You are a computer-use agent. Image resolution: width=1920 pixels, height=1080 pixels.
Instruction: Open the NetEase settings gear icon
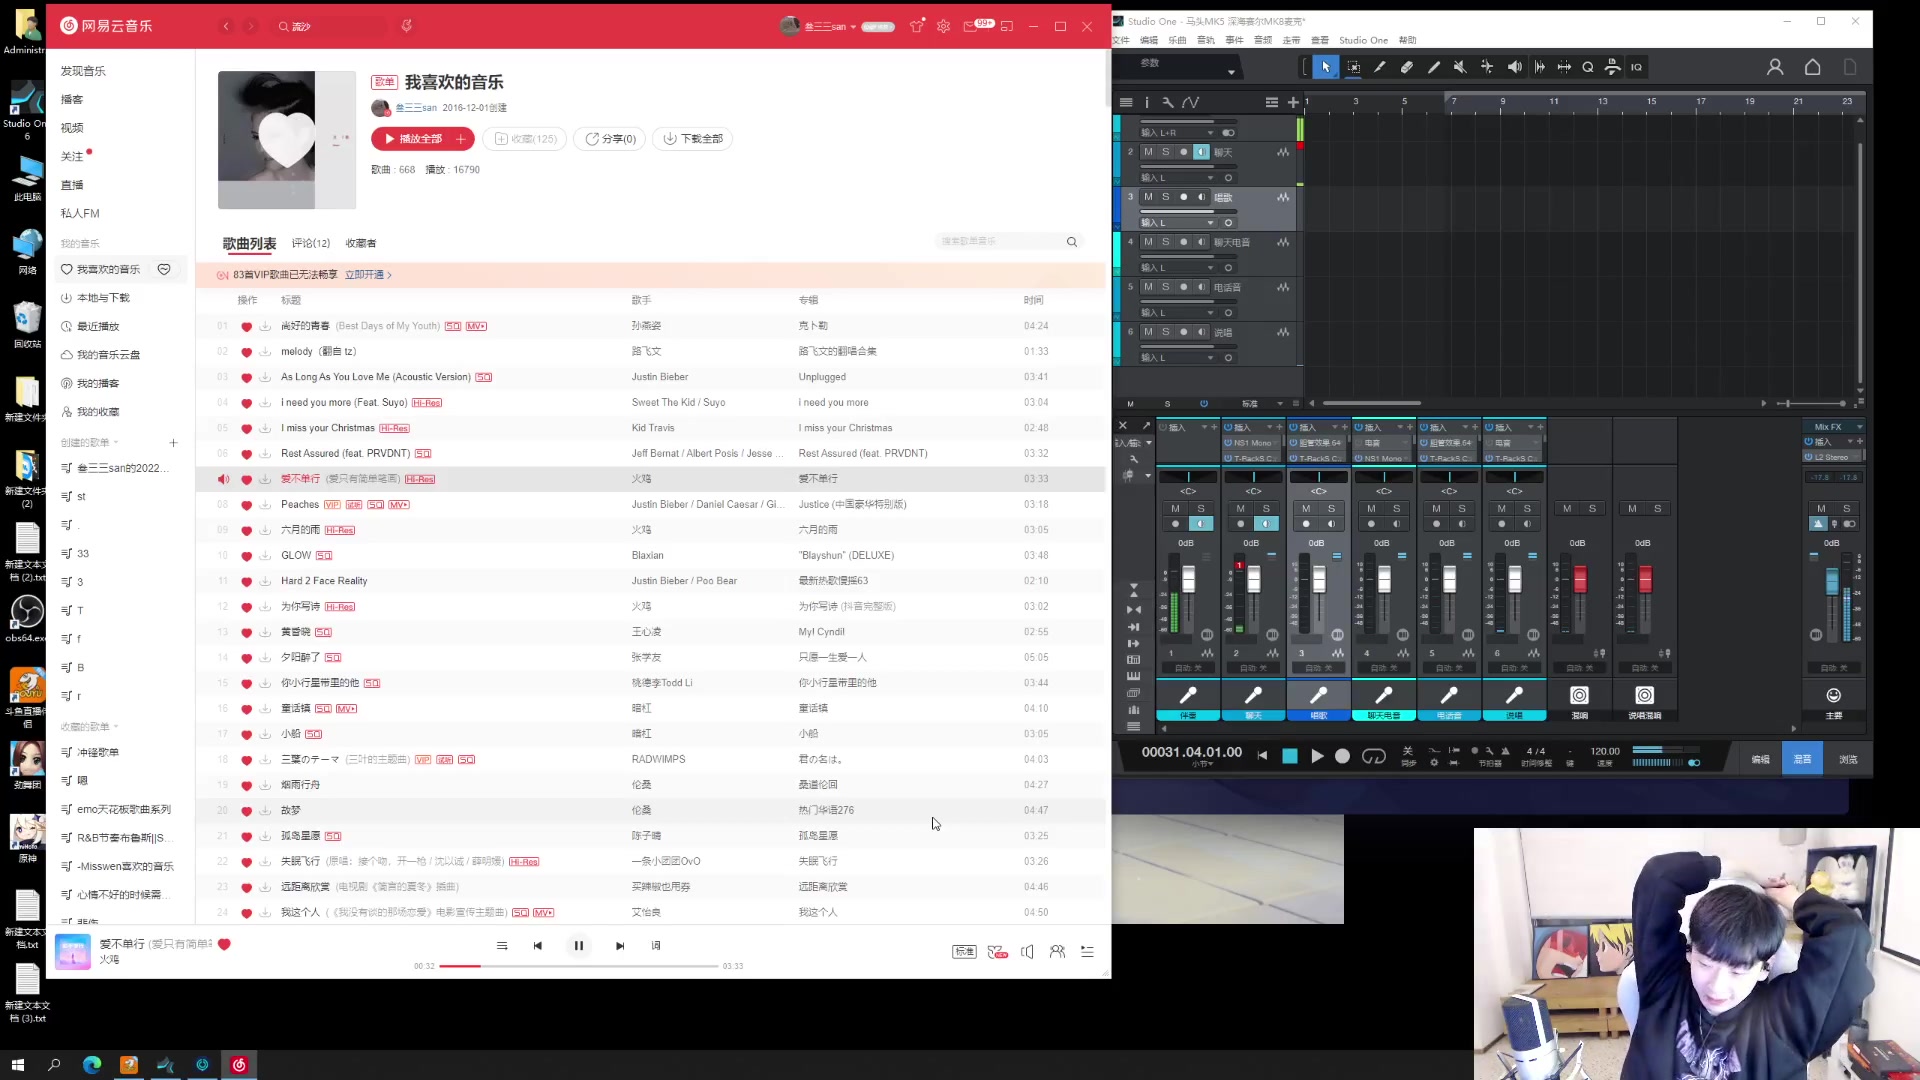pos(943,26)
